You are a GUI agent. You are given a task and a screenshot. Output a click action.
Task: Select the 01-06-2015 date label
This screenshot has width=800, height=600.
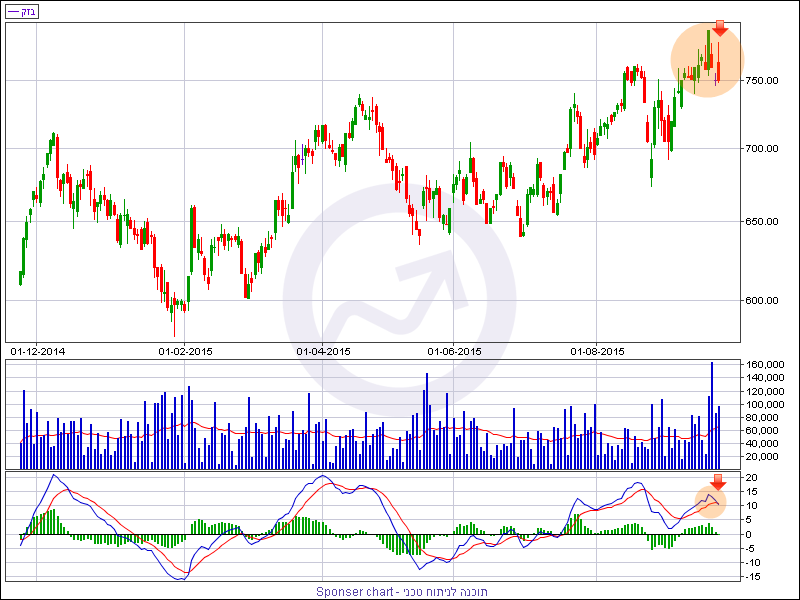(x=455, y=351)
